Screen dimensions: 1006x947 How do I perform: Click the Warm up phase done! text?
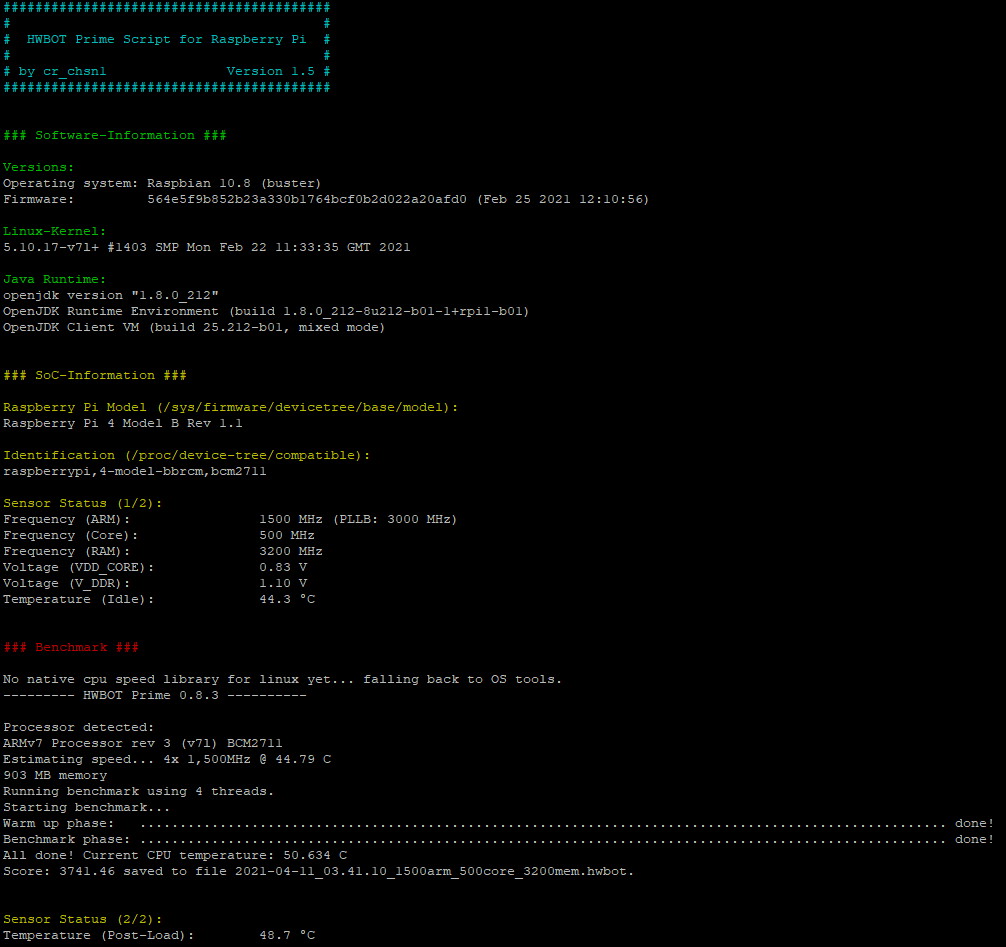click(x=974, y=823)
